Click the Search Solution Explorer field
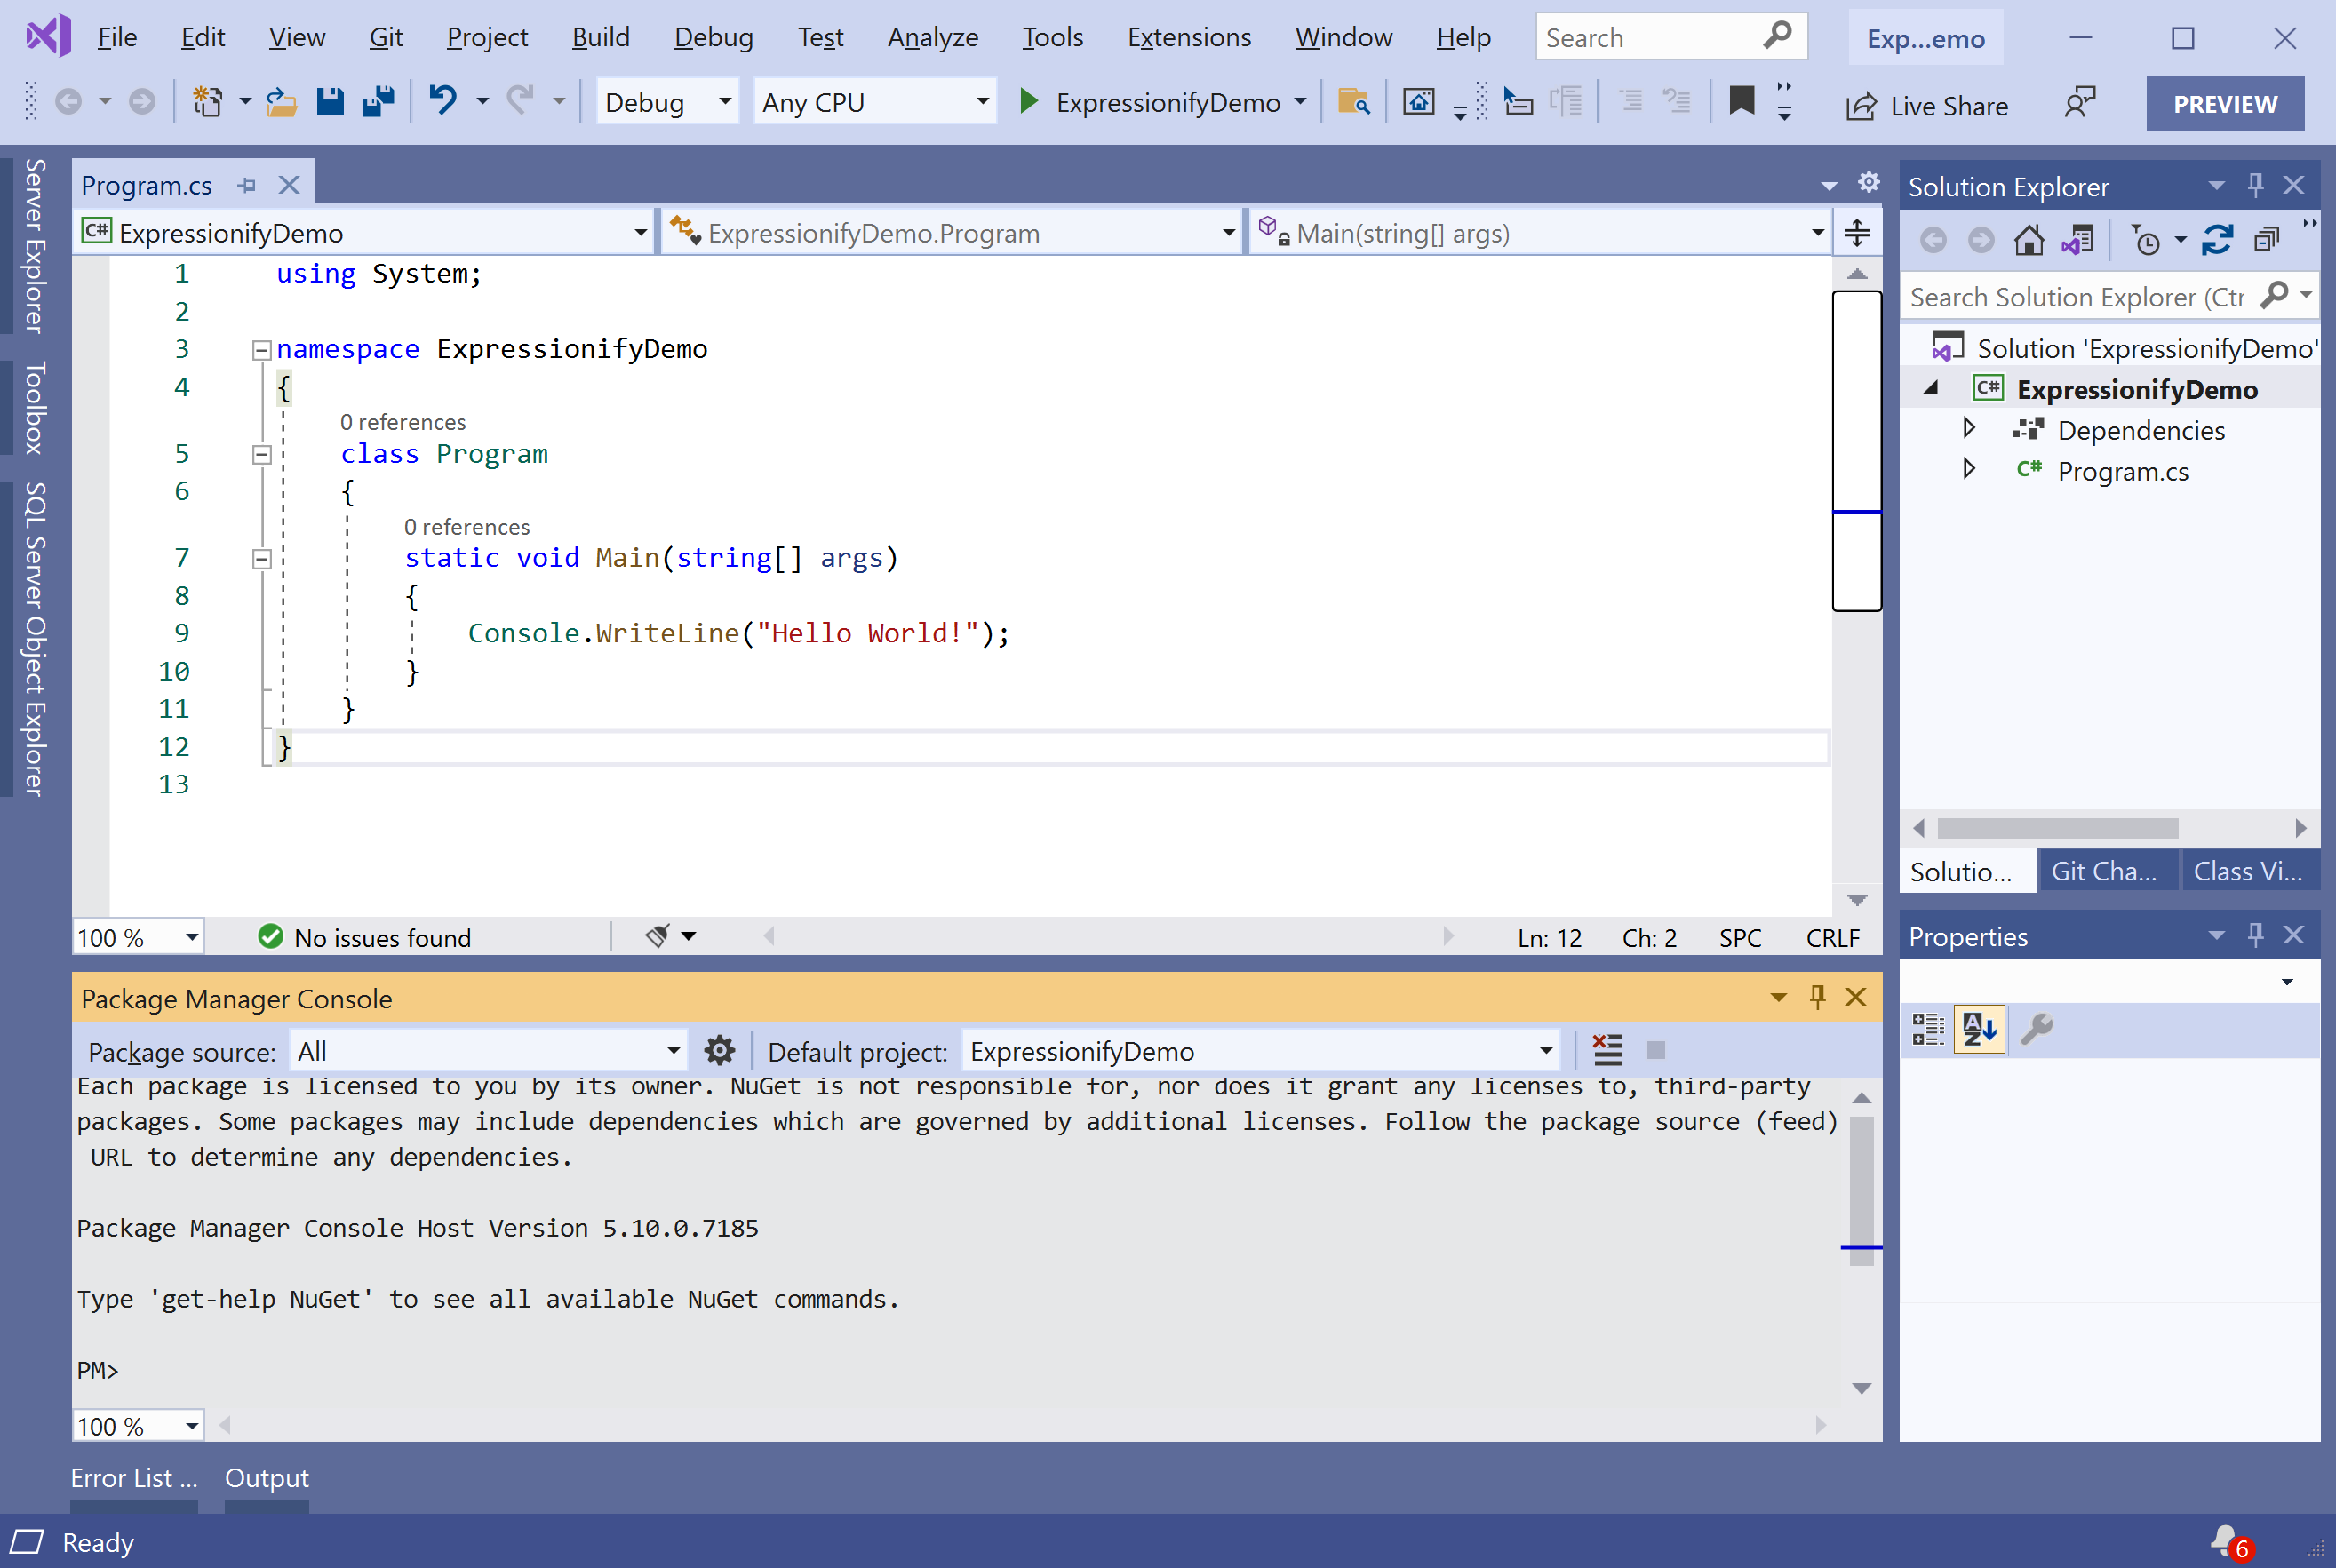Viewport: 2336px width, 1568px height. [x=2075, y=297]
